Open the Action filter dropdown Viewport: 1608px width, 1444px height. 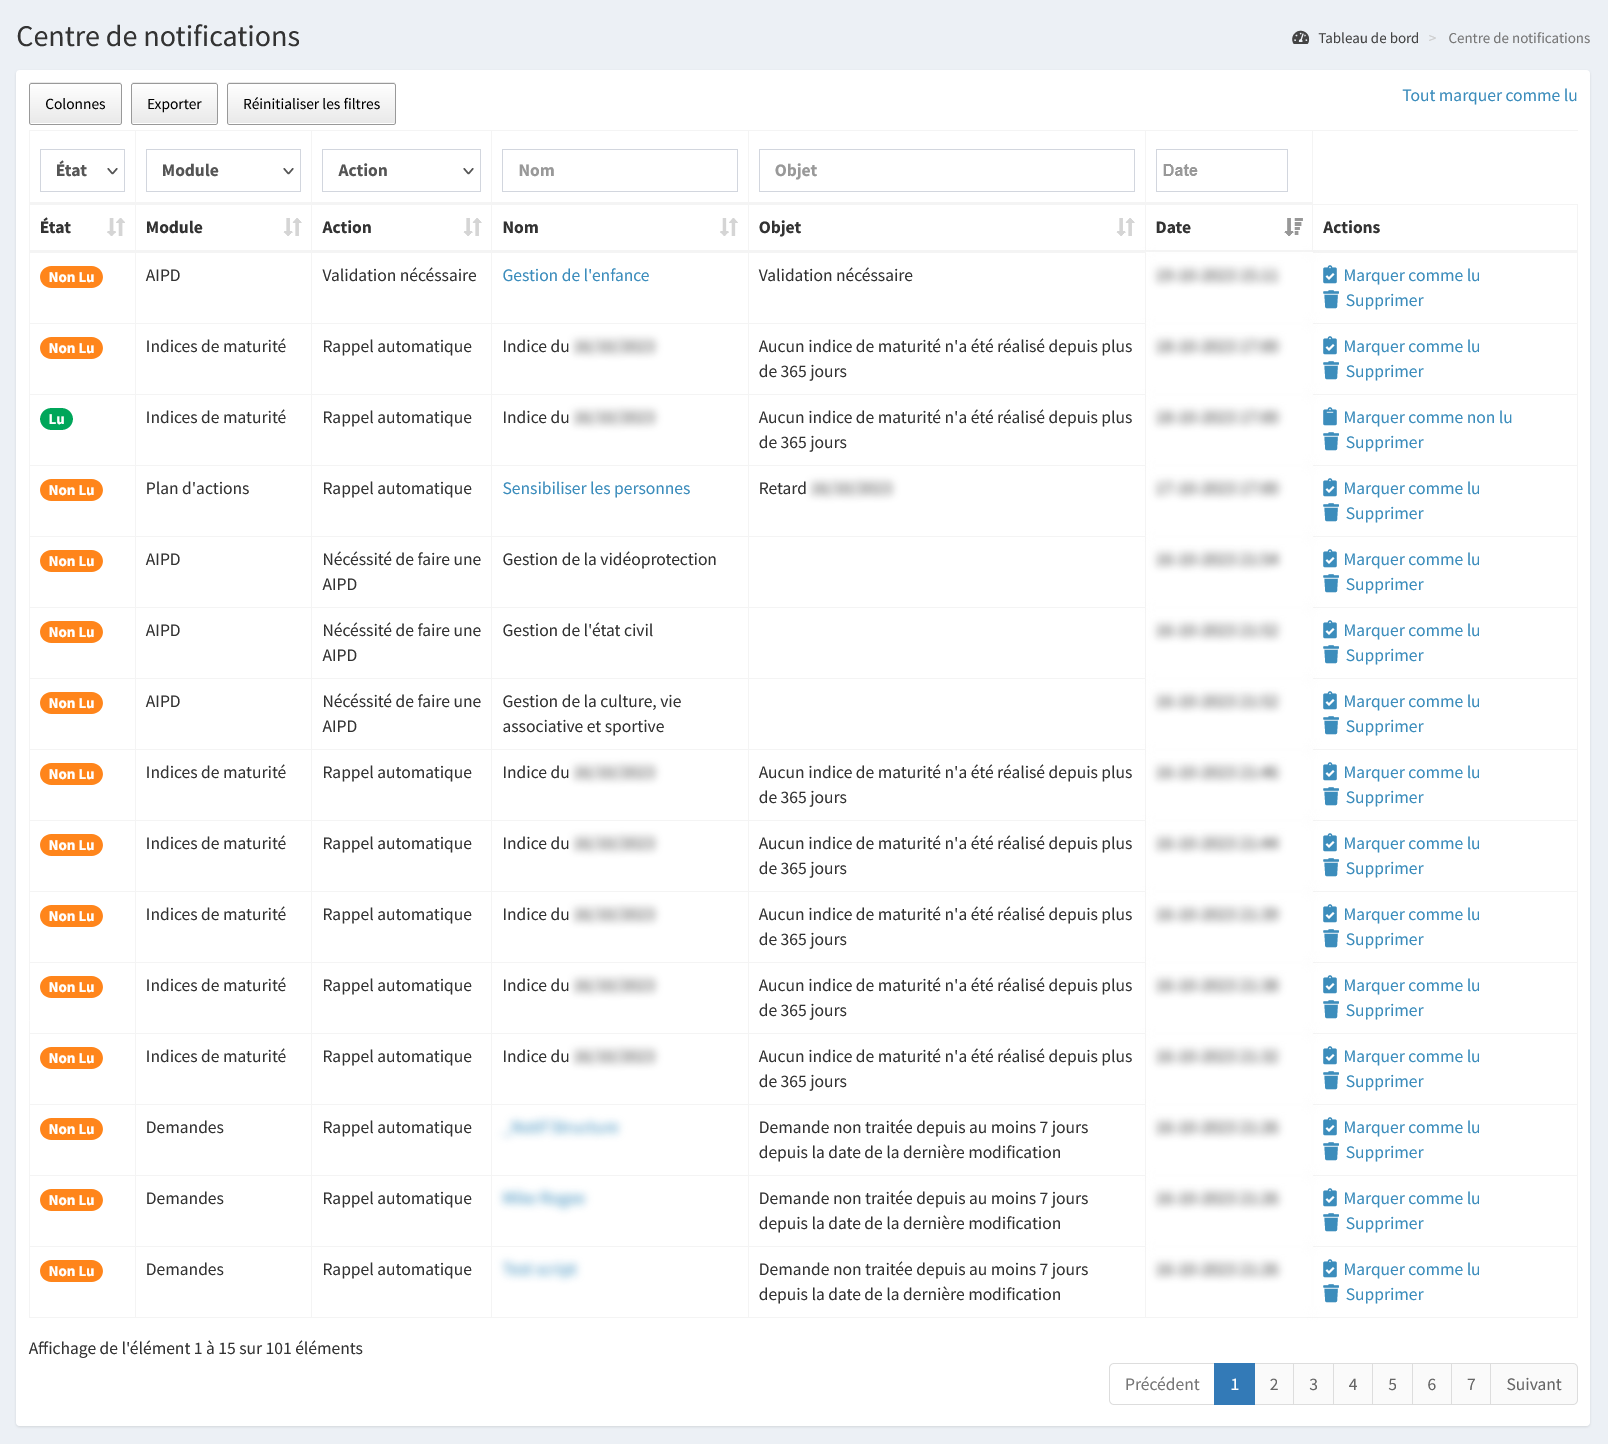coord(401,170)
